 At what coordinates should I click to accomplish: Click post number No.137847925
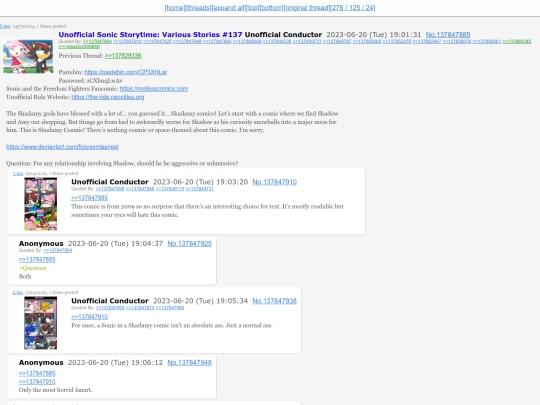click(x=189, y=243)
